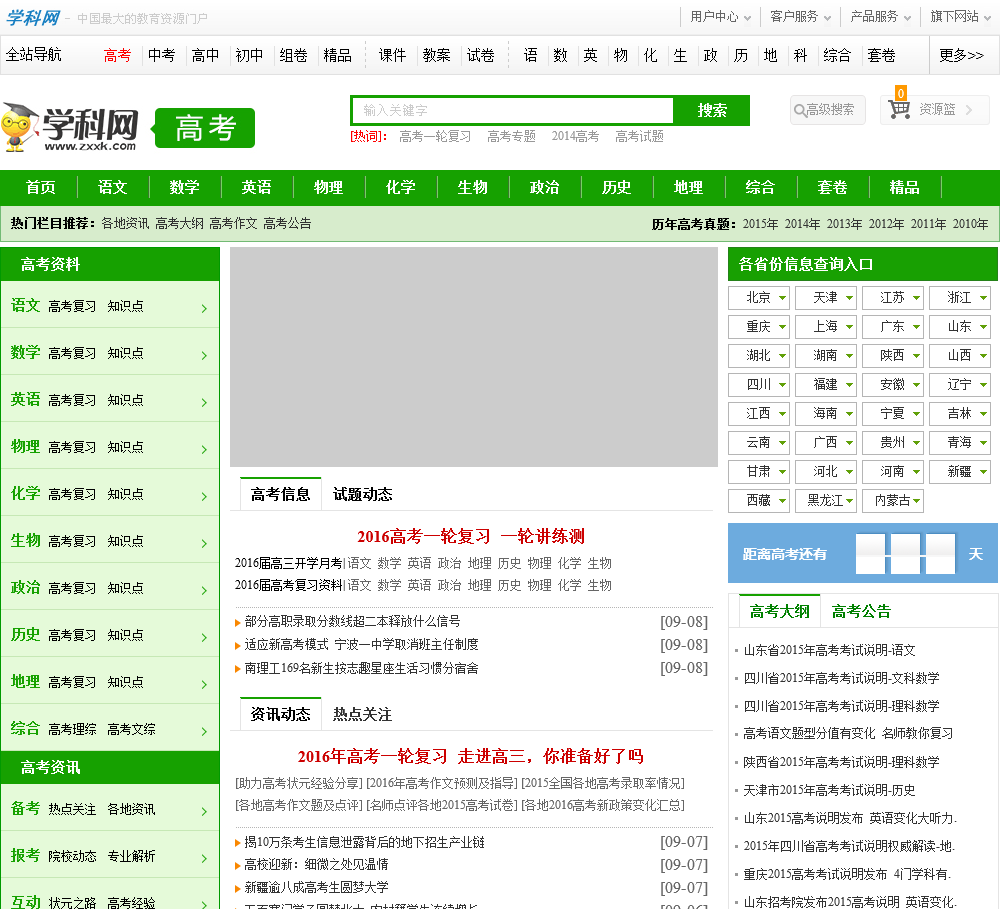This screenshot has height=909, width=1000.
Task: Open 高考作文 recommended column link
Action: [233, 223]
